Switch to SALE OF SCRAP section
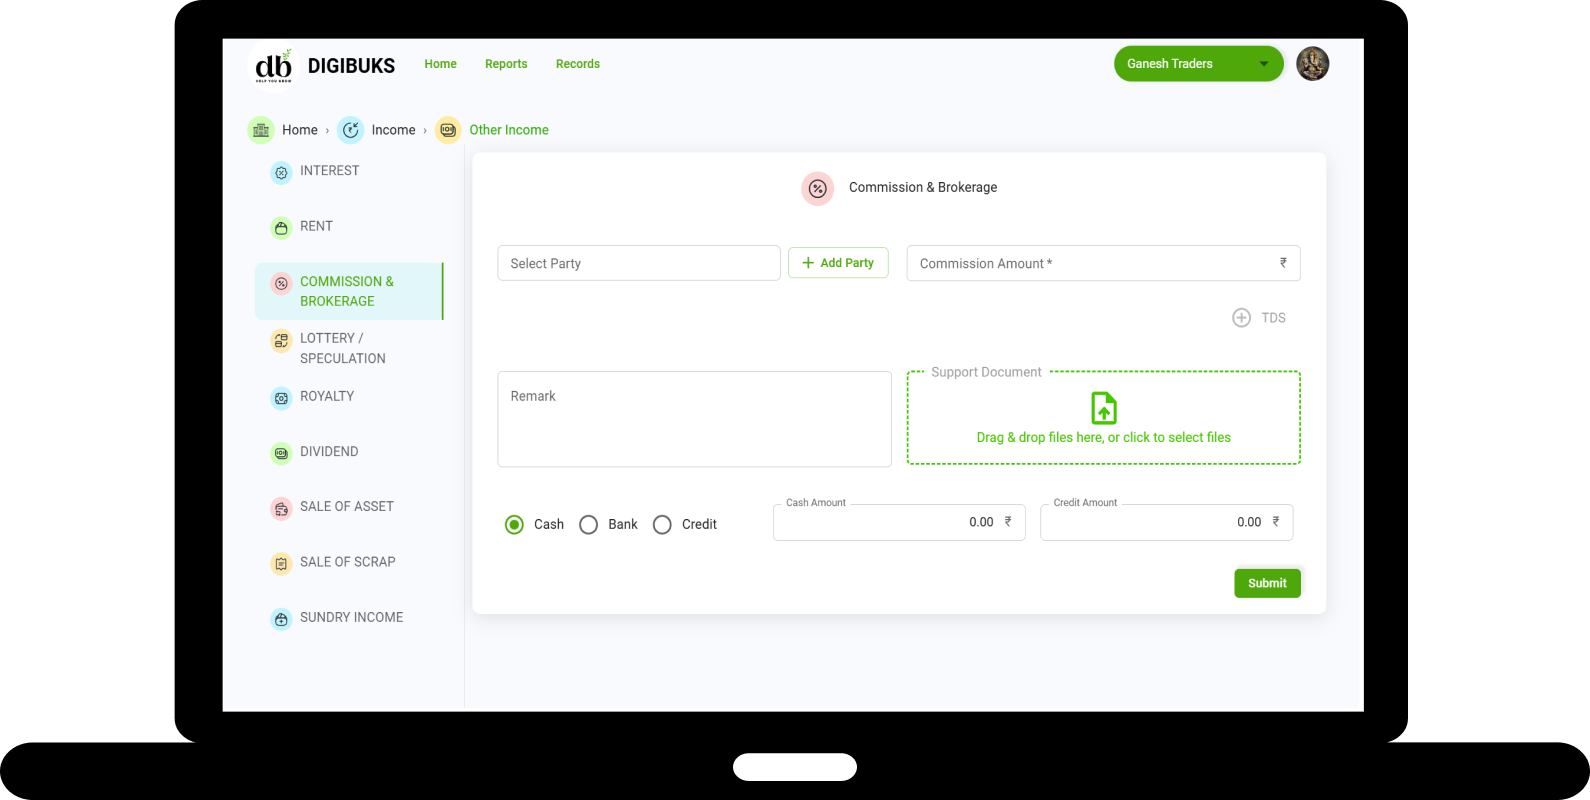The image size is (1590, 800). (x=348, y=562)
